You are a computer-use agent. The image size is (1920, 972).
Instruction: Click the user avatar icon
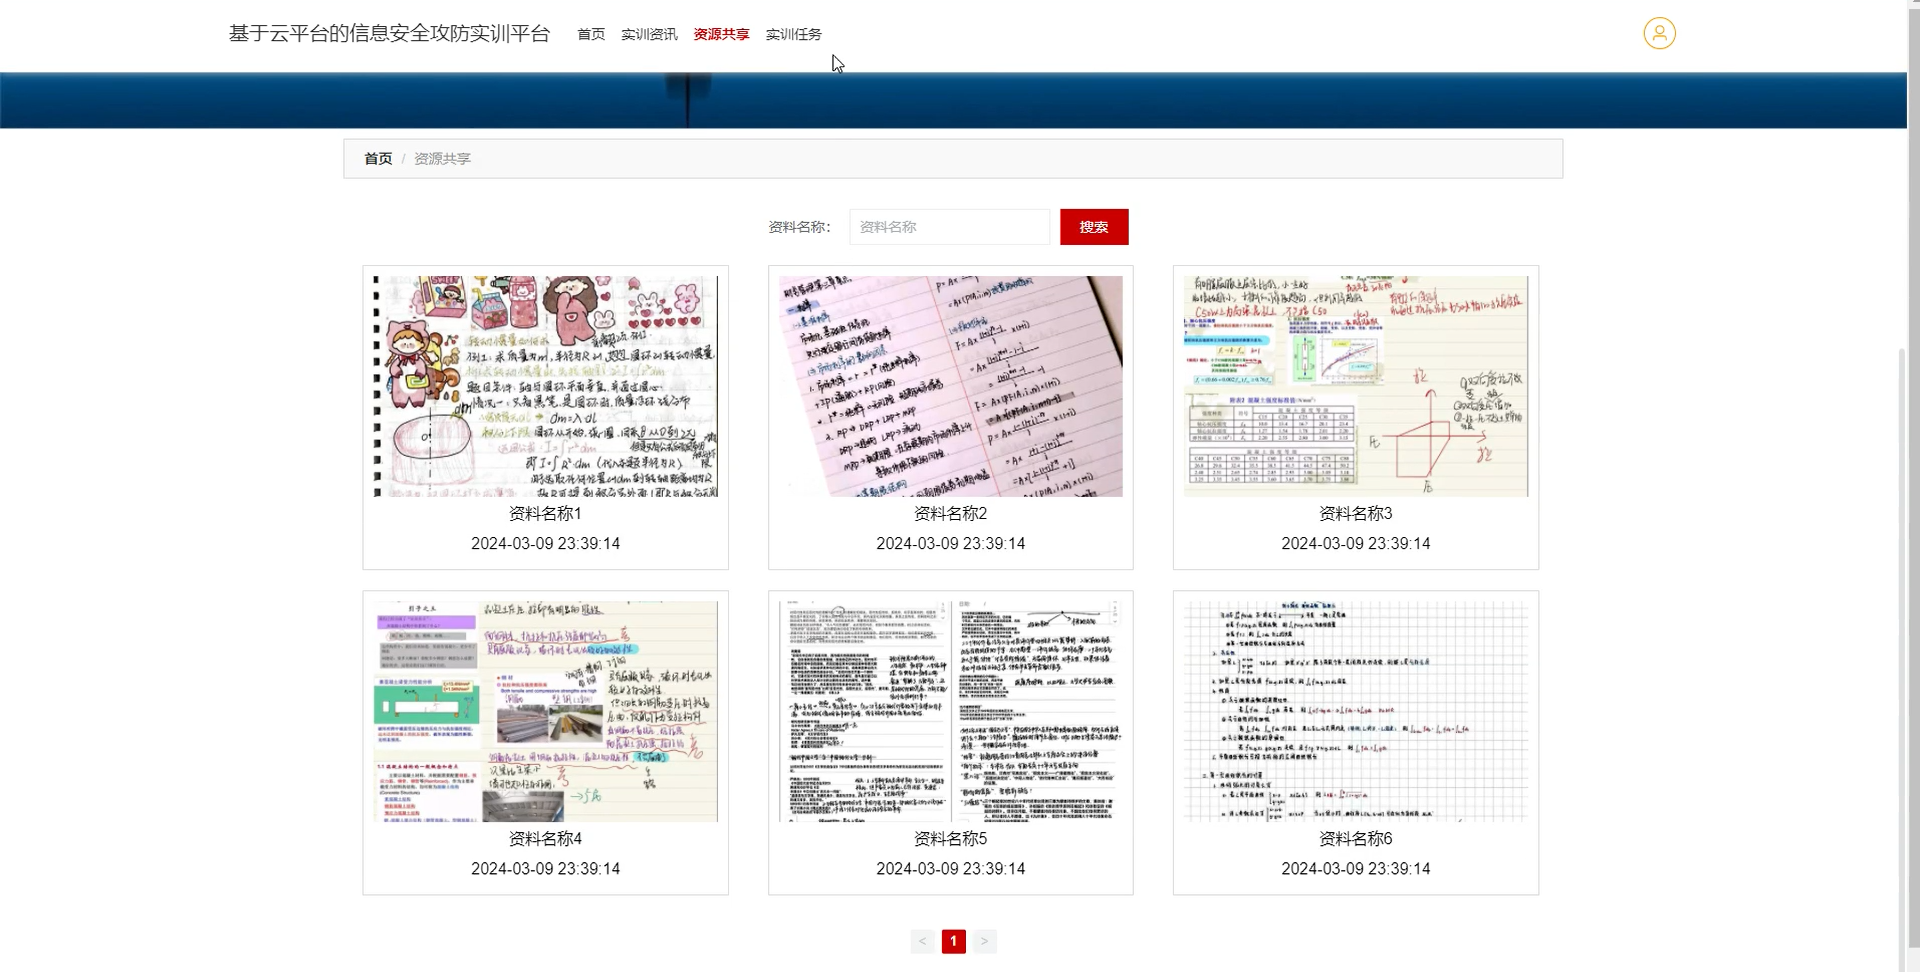[x=1658, y=33]
